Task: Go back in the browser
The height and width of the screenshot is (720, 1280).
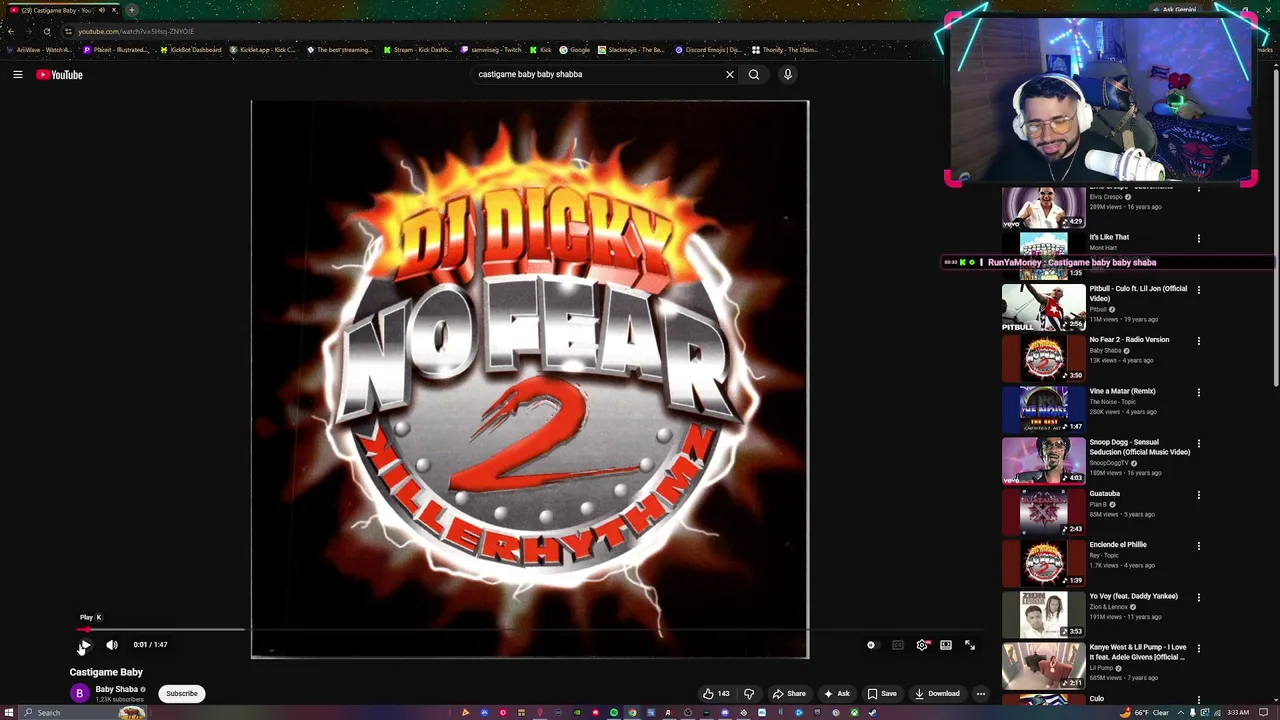Action: tap(11, 31)
